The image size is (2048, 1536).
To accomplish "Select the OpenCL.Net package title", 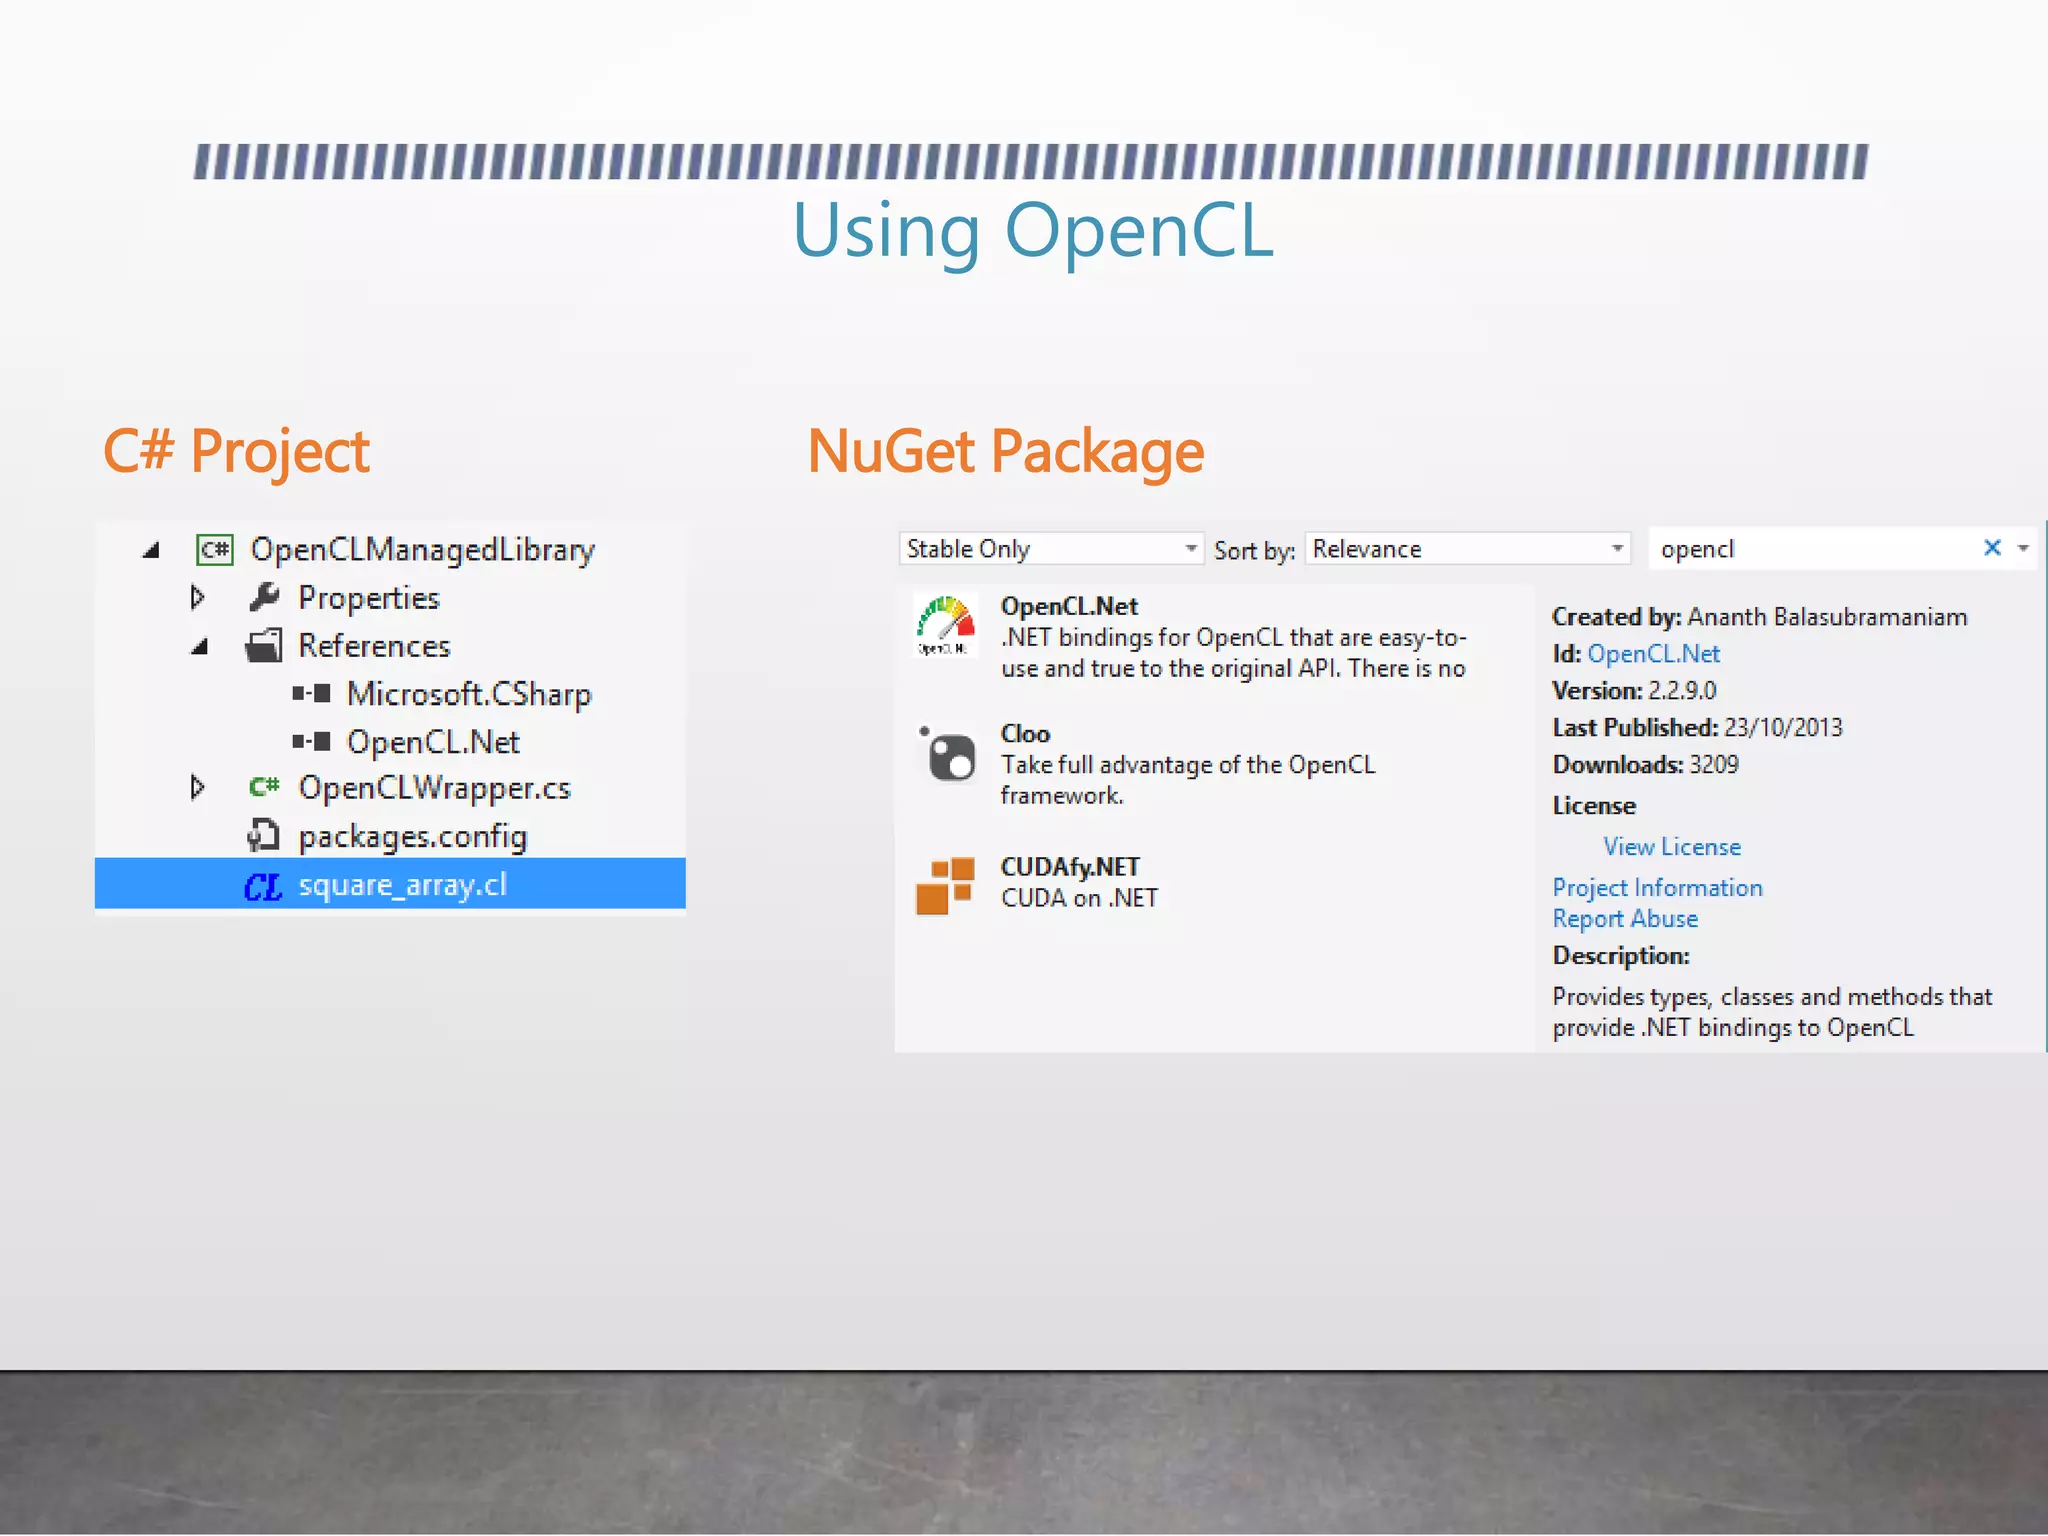I will click(x=1069, y=607).
